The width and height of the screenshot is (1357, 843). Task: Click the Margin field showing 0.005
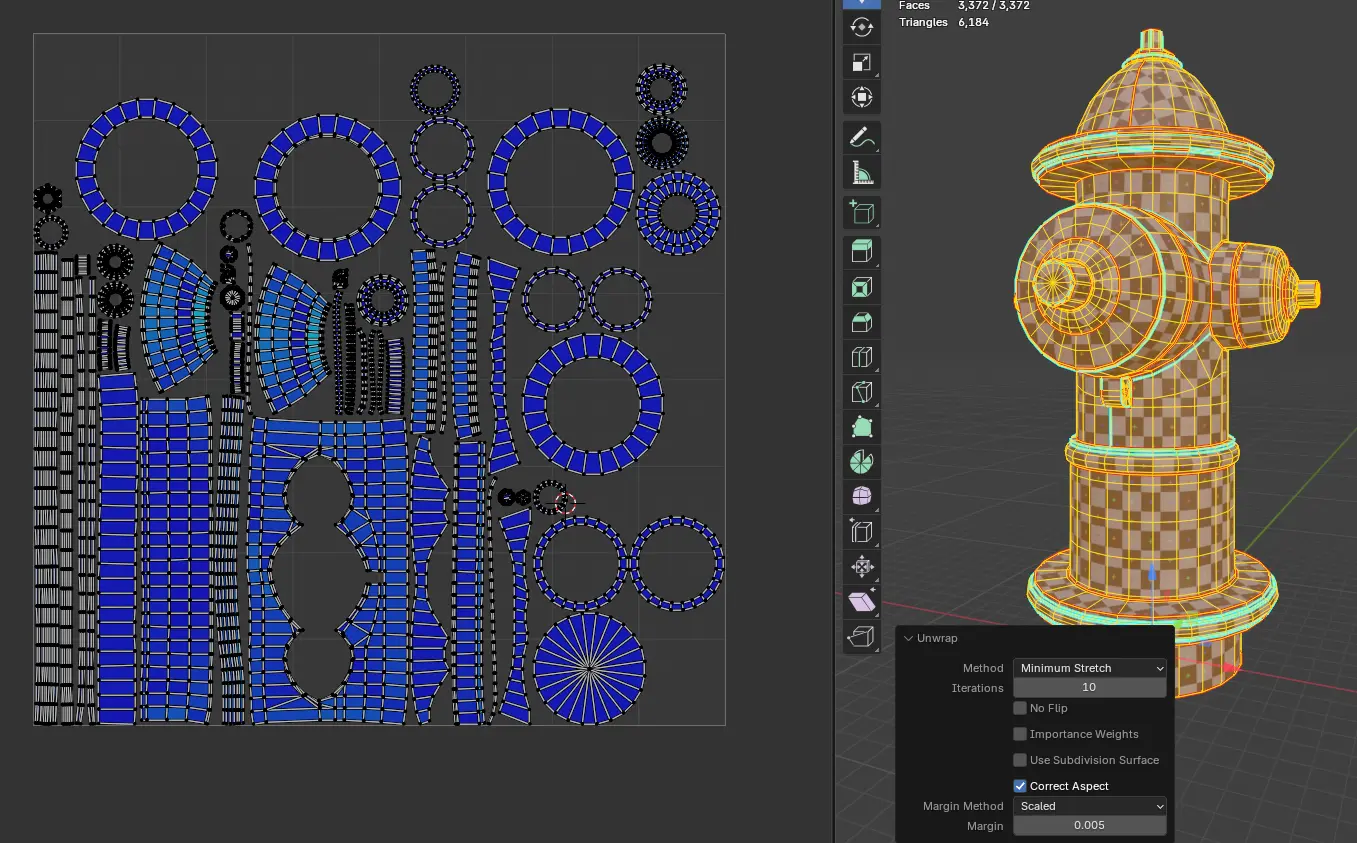pyautogui.click(x=1090, y=826)
